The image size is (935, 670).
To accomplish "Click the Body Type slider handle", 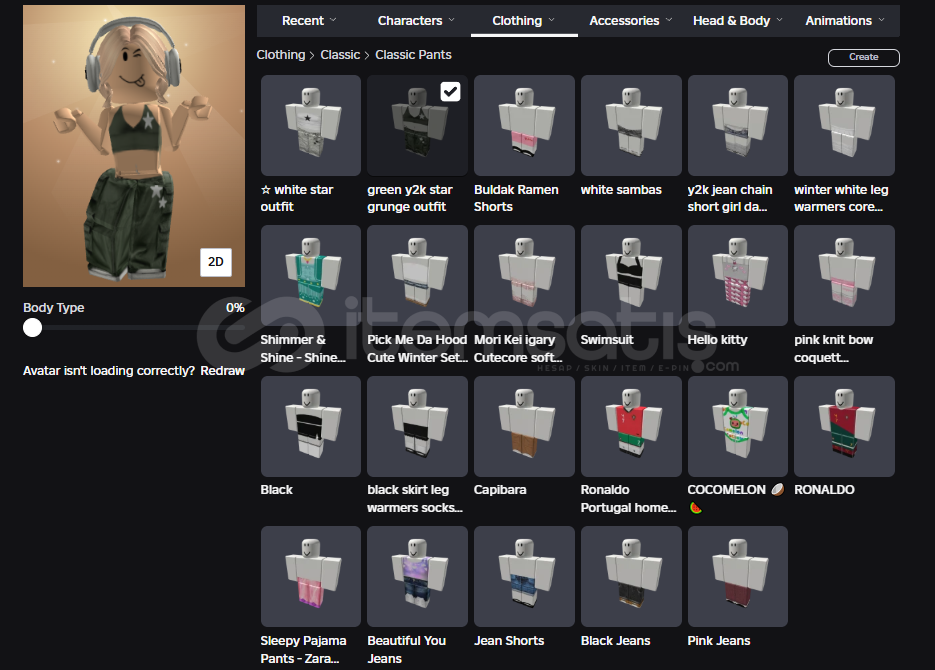I will coord(32,327).
